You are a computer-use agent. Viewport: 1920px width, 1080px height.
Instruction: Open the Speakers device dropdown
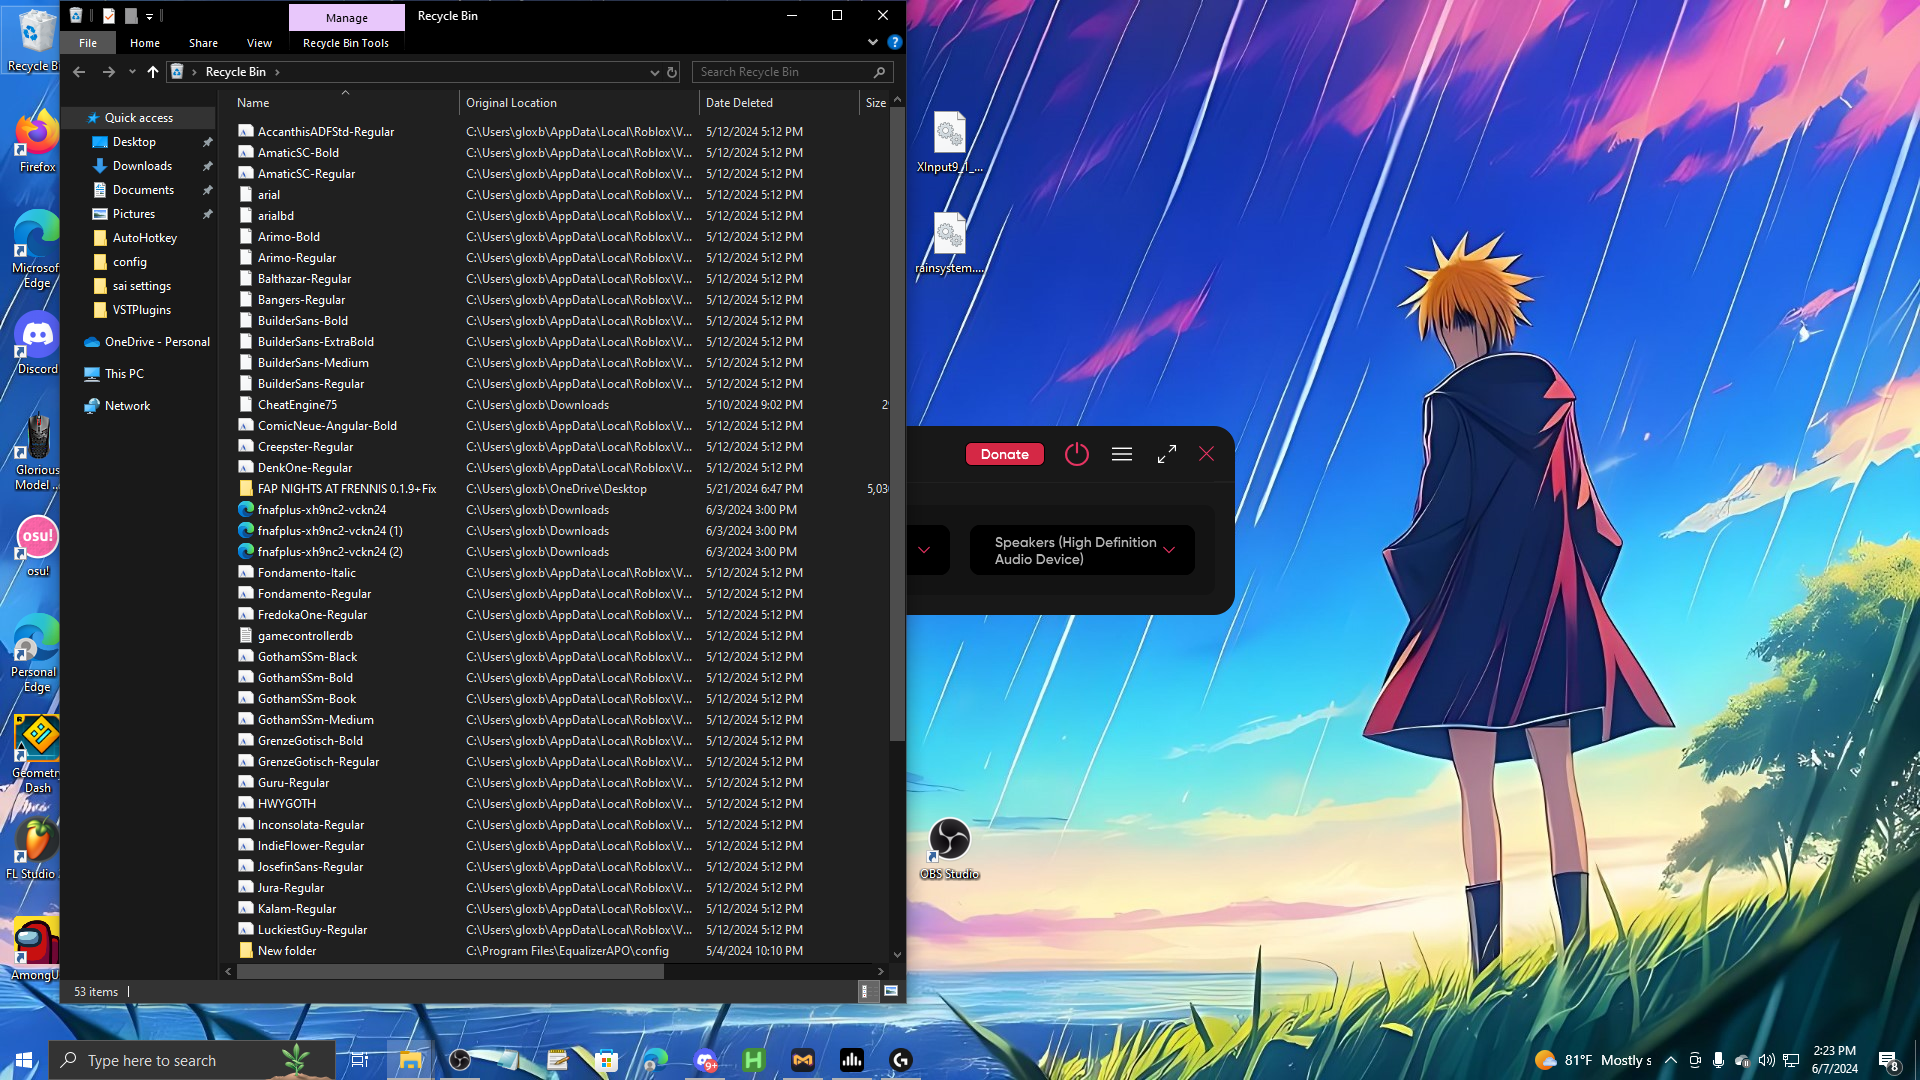[x=1082, y=550]
